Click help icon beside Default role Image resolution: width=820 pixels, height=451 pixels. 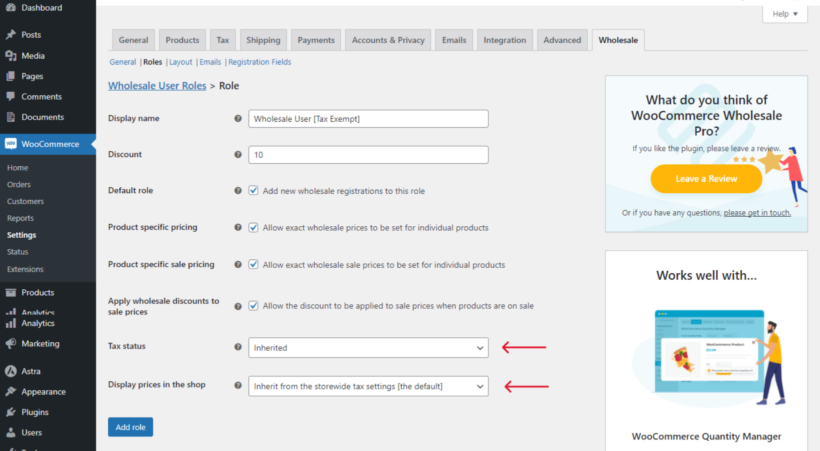coord(238,190)
